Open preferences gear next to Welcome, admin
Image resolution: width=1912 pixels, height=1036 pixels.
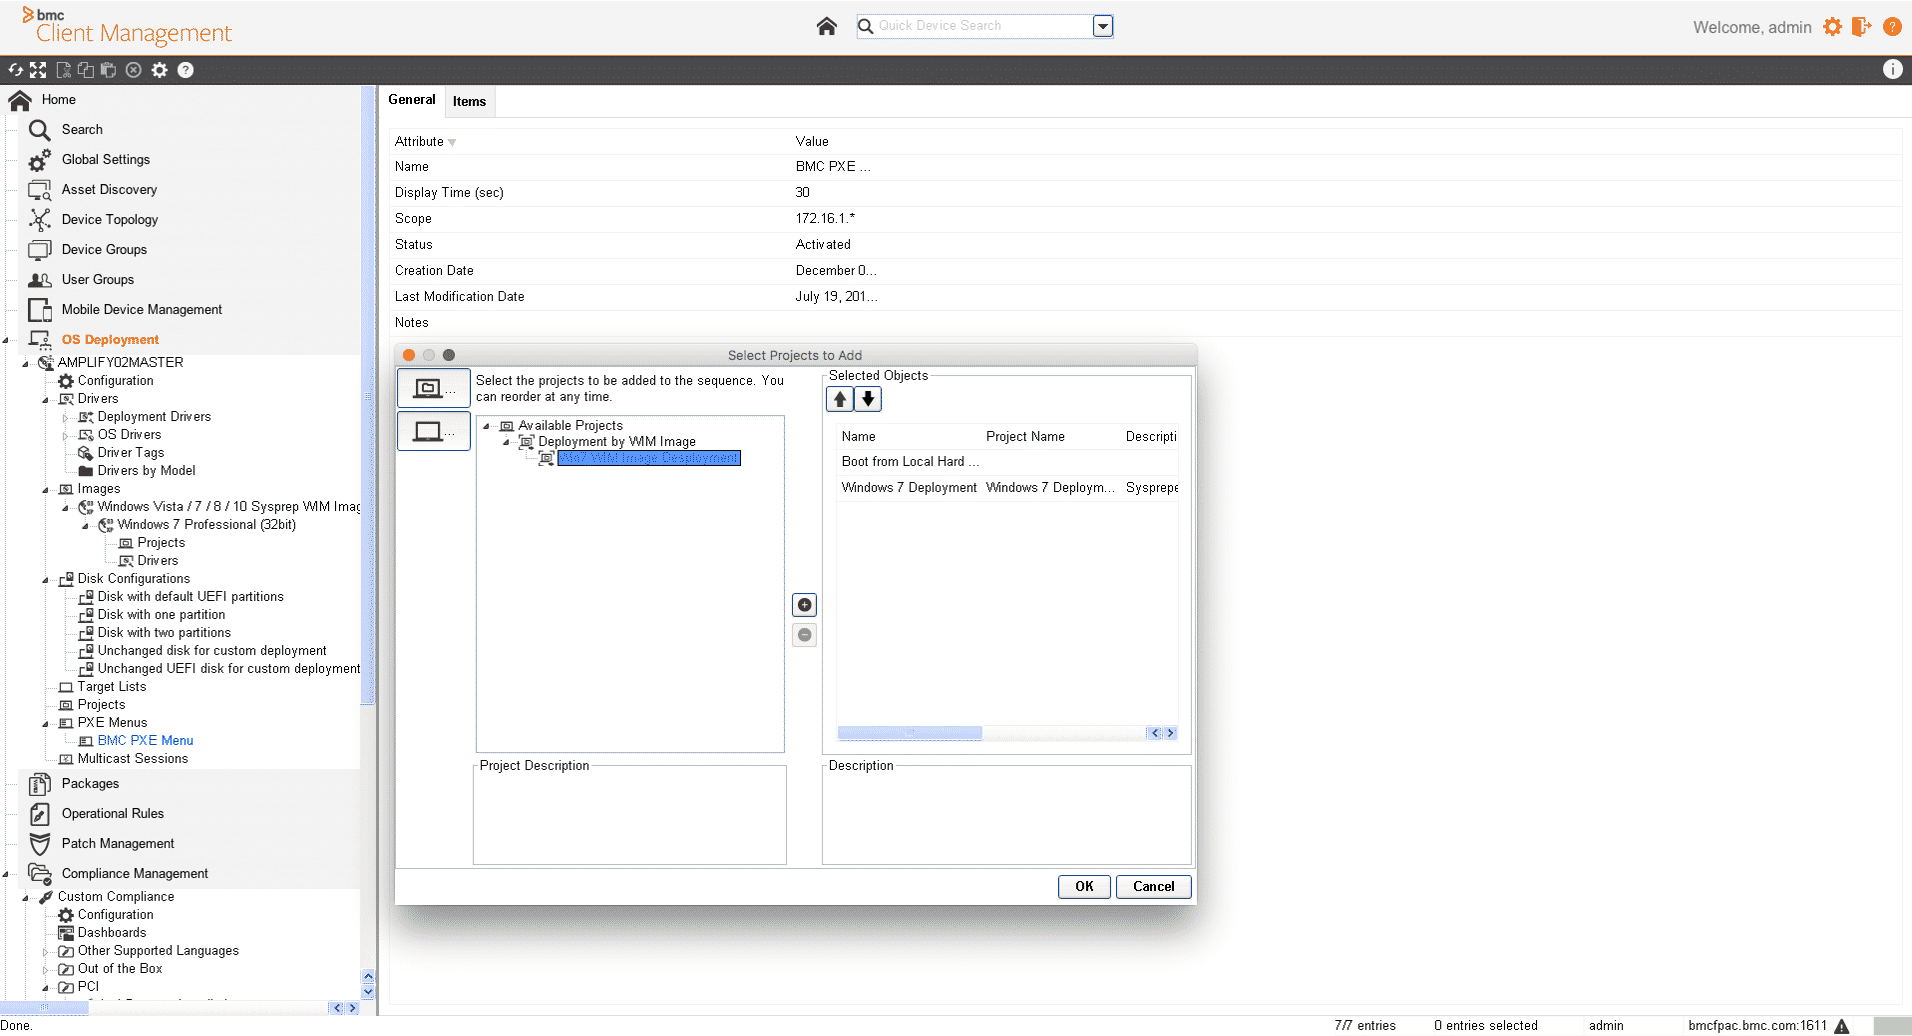point(1832,27)
